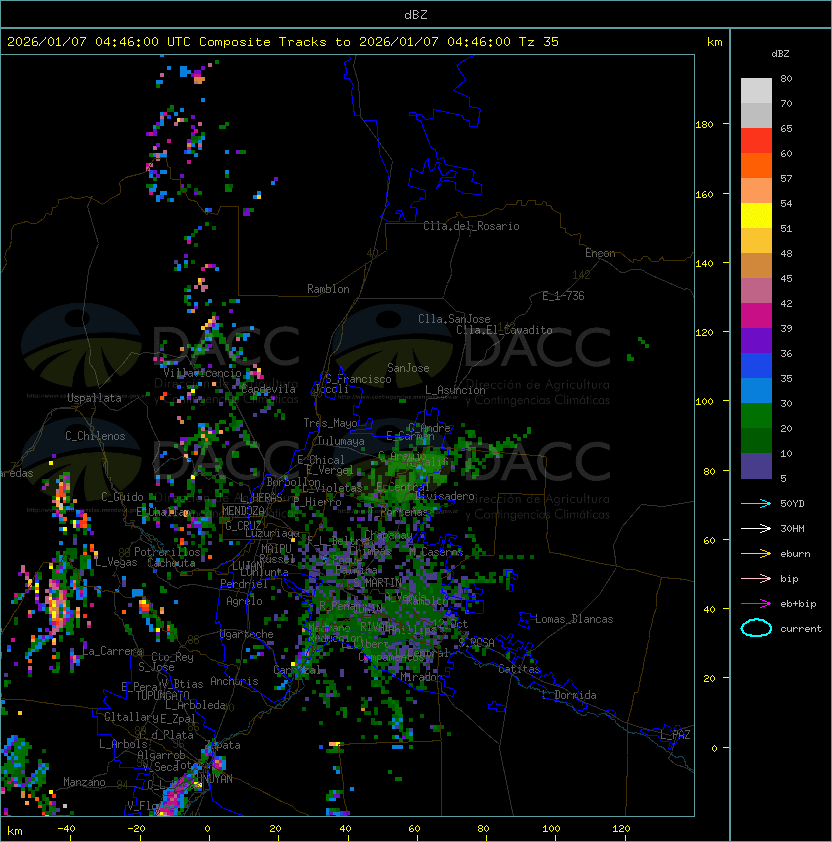
Task: Select the magenta swatch in the dBZ scale
Action: 756,316
